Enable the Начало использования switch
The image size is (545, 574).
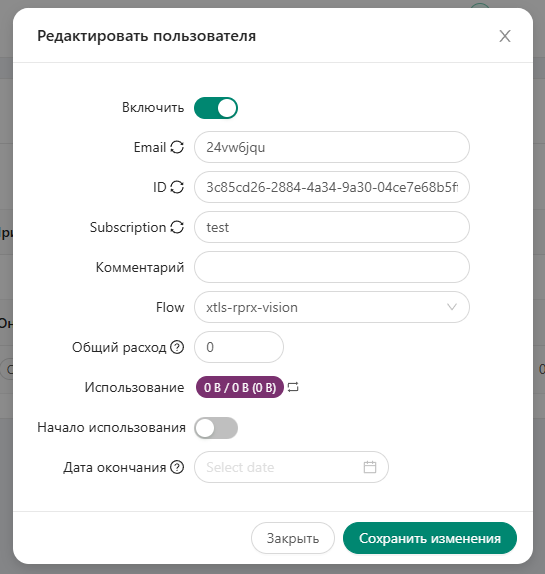(x=216, y=428)
